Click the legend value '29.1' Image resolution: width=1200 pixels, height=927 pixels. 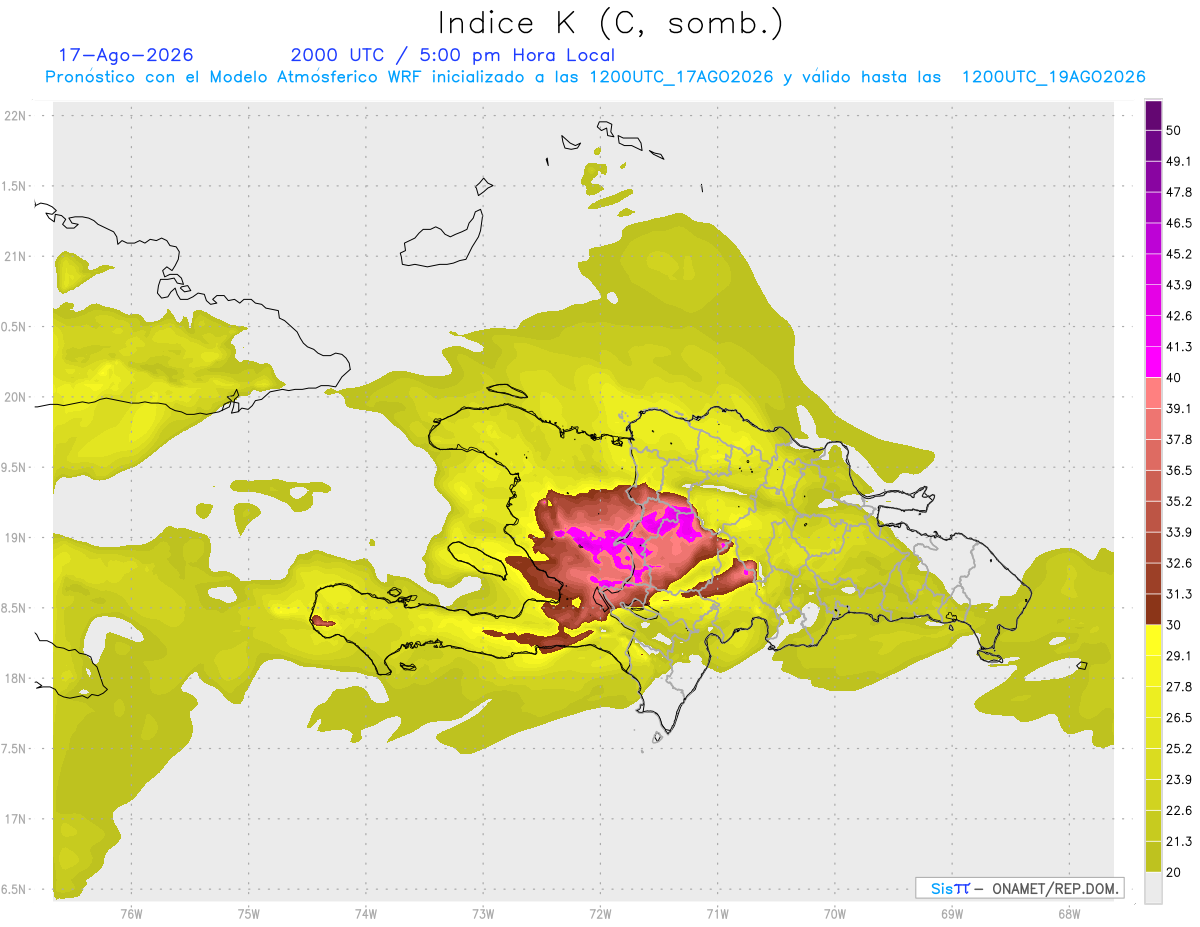pyautogui.click(x=1179, y=656)
